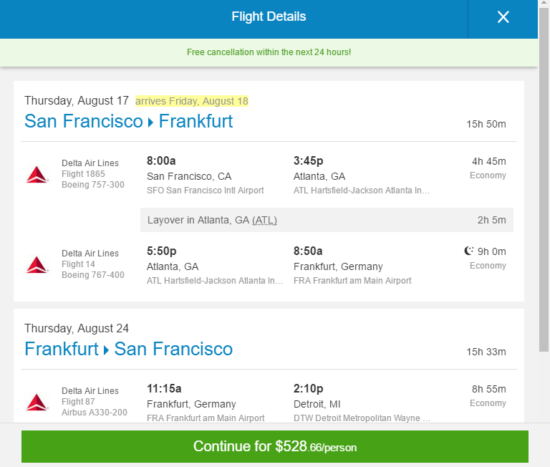Viewport: 550px width, 467px height.
Task: Click the ATL abbreviation in layover row
Action: (x=264, y=220)
